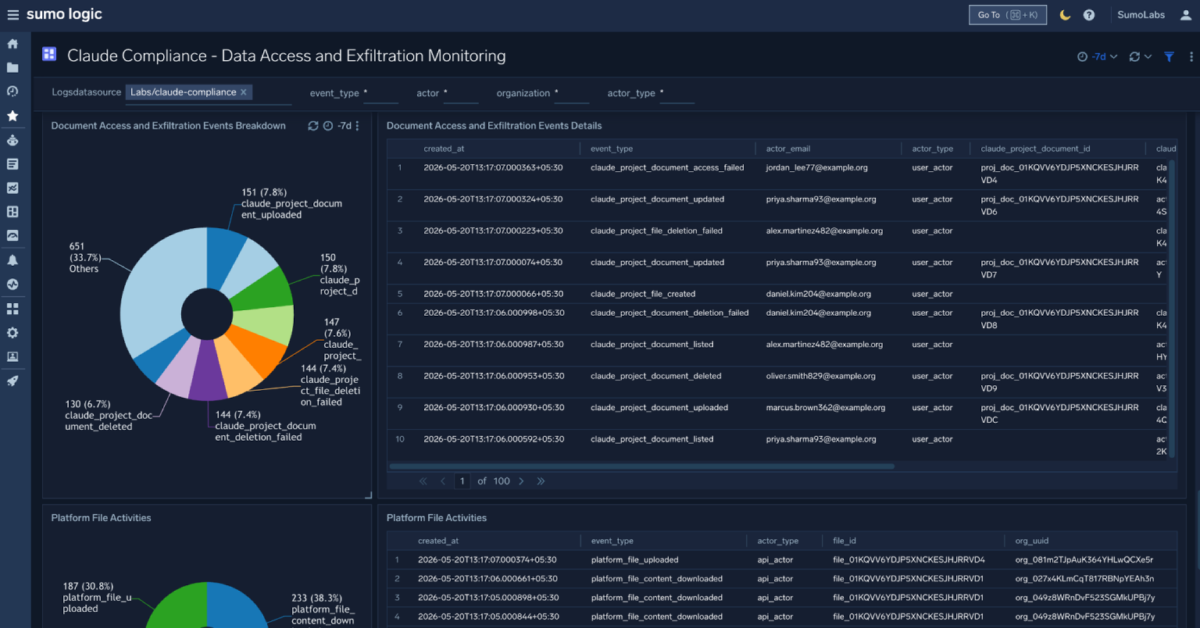
Task: Sort Platform File Activities by file_id header
Action: 845,541
